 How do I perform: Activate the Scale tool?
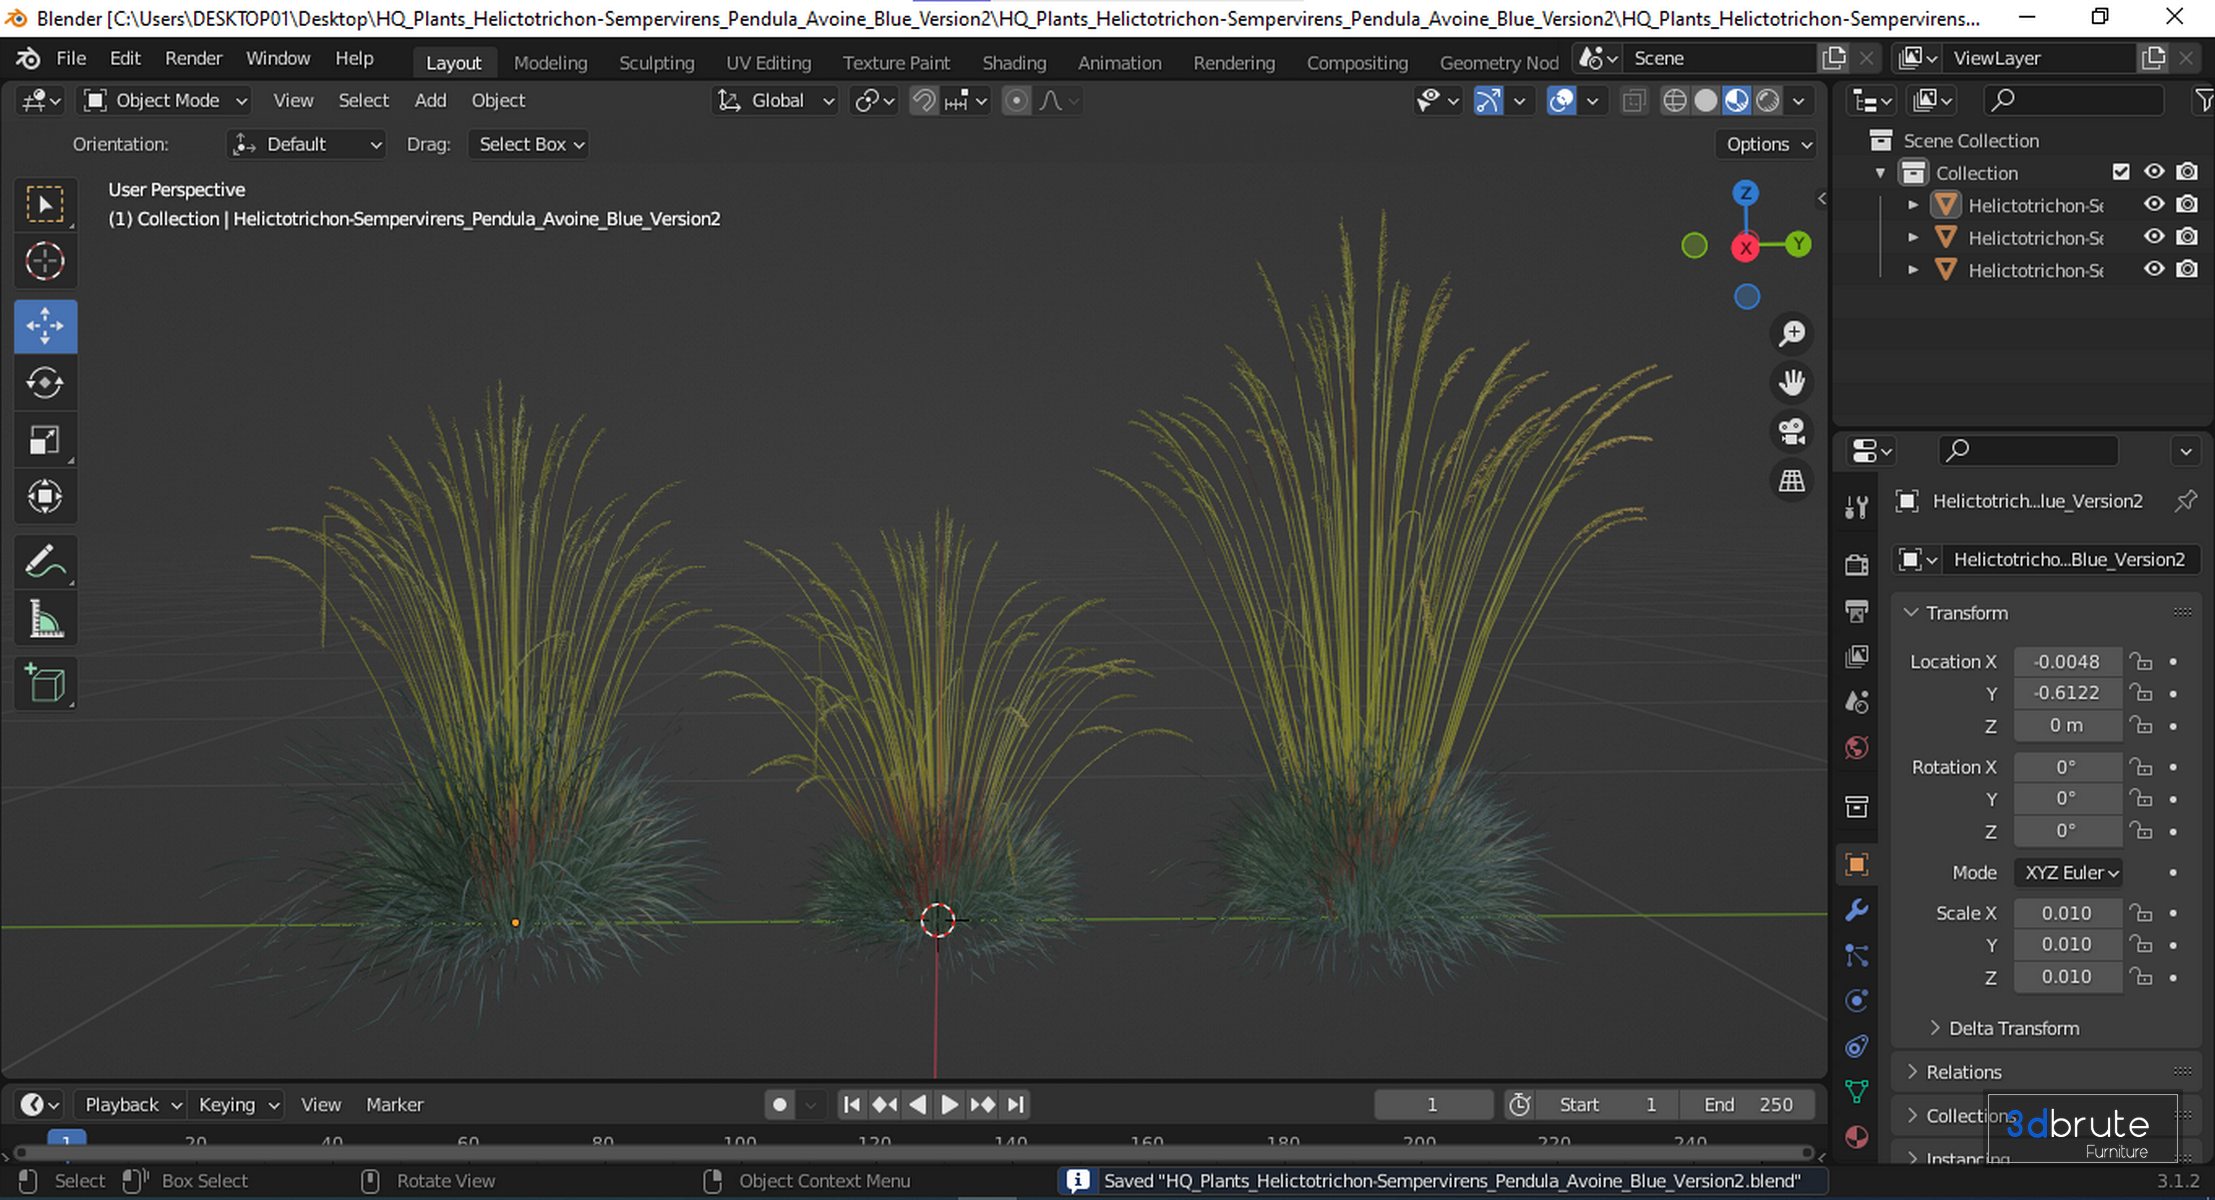click(45, 440)
